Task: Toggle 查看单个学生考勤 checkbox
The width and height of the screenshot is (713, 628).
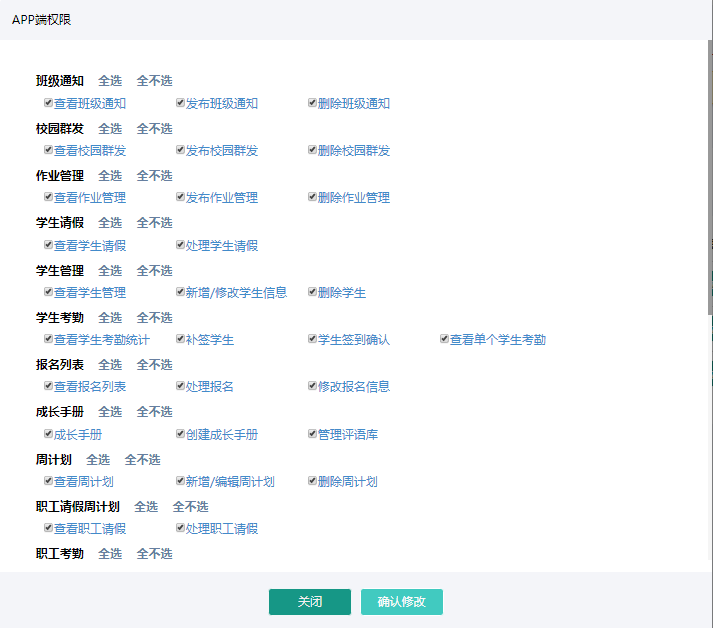Action: (444, 339)
